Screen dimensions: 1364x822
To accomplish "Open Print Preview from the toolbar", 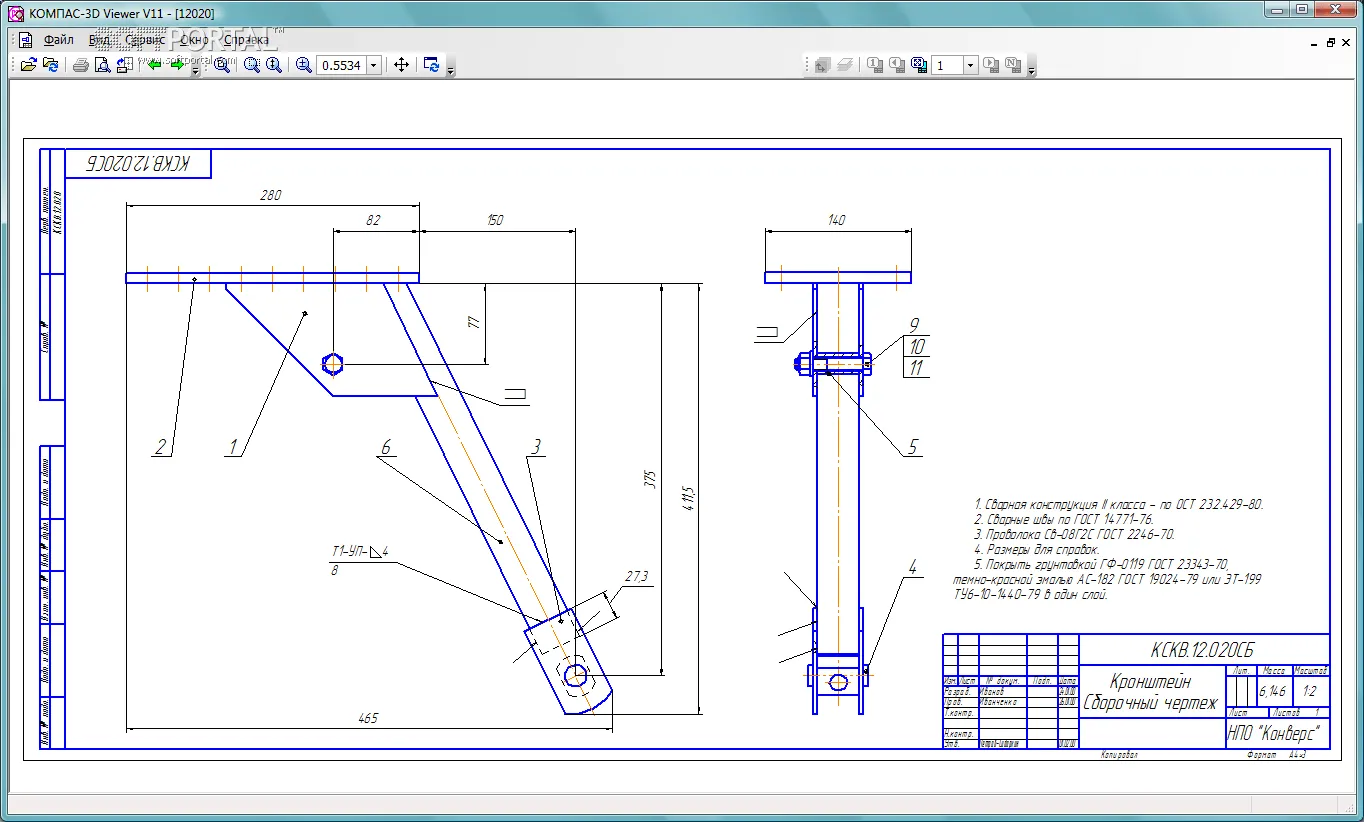I will click(x=102, y=65).
